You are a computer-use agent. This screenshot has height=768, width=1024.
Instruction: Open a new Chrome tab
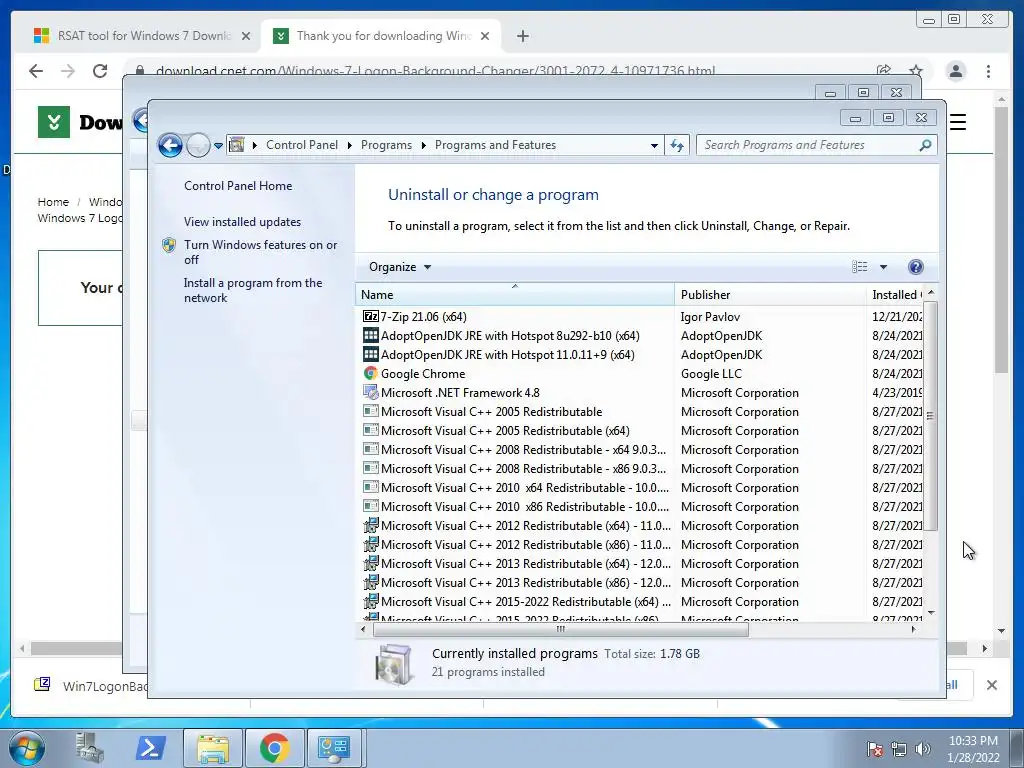(522, 36)
